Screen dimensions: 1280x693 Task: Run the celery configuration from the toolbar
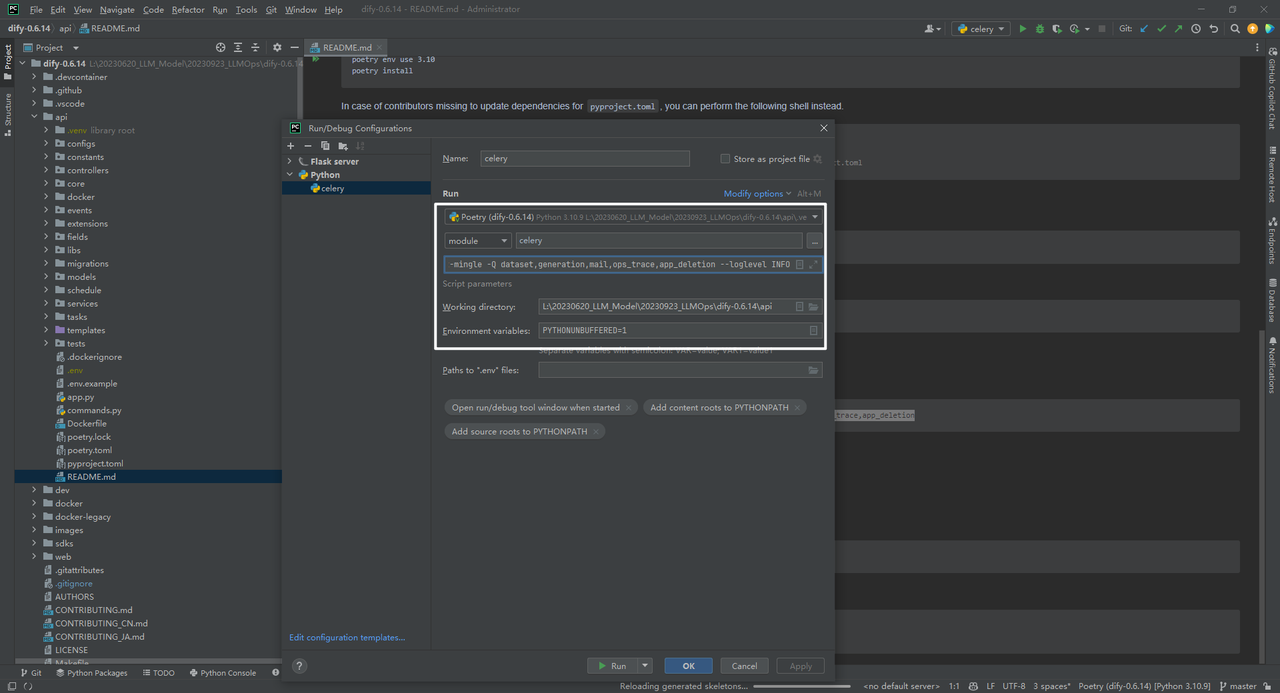click(1023, 28)
